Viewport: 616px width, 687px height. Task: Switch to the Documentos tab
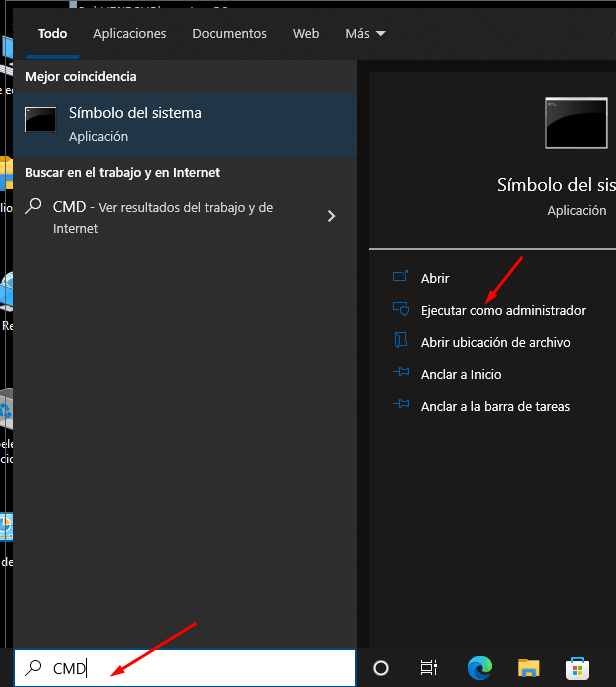point(230,34)
